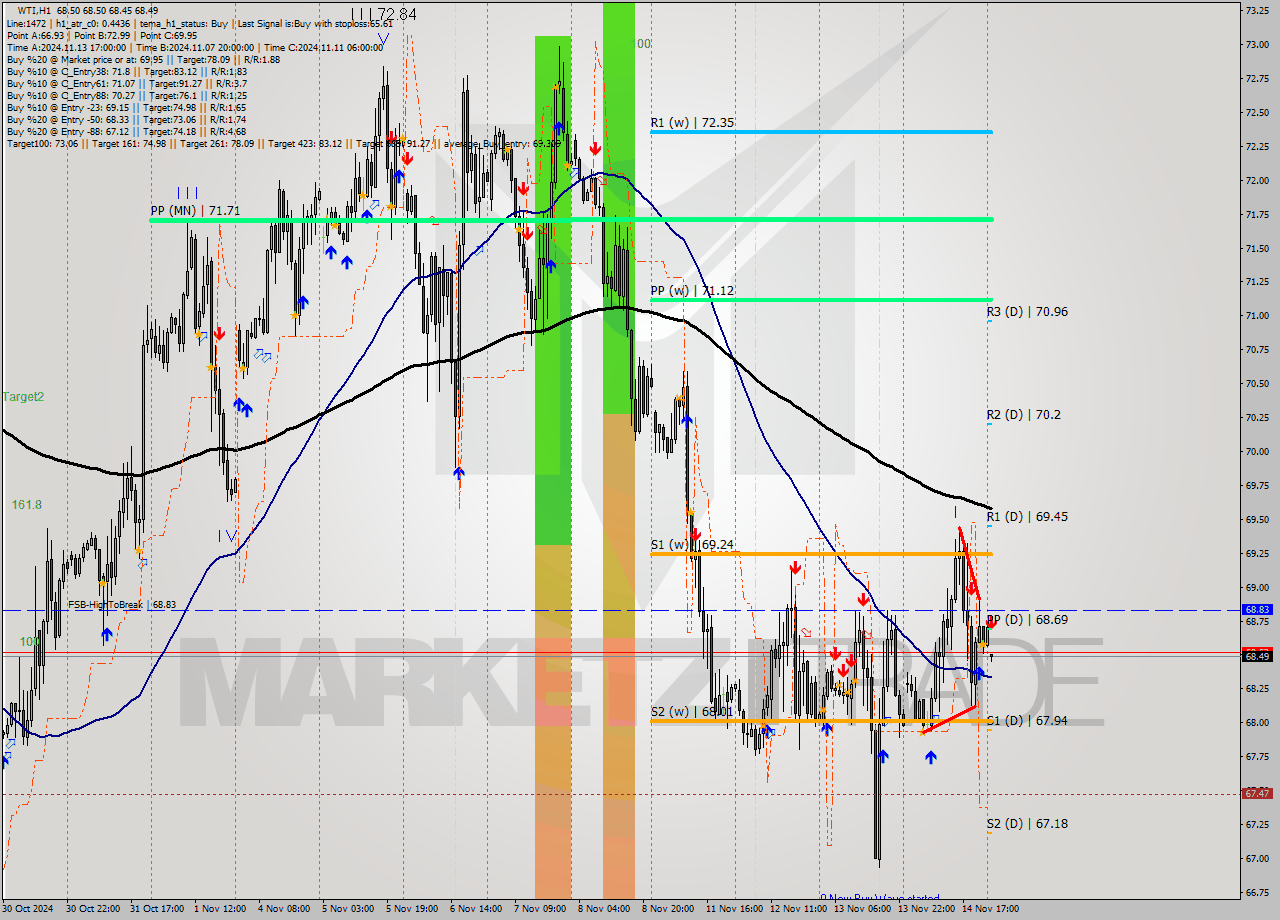Click the 'R3 (D) | 70.96' label
This screenshot has width=1280, height=920.
point(1027,312)
